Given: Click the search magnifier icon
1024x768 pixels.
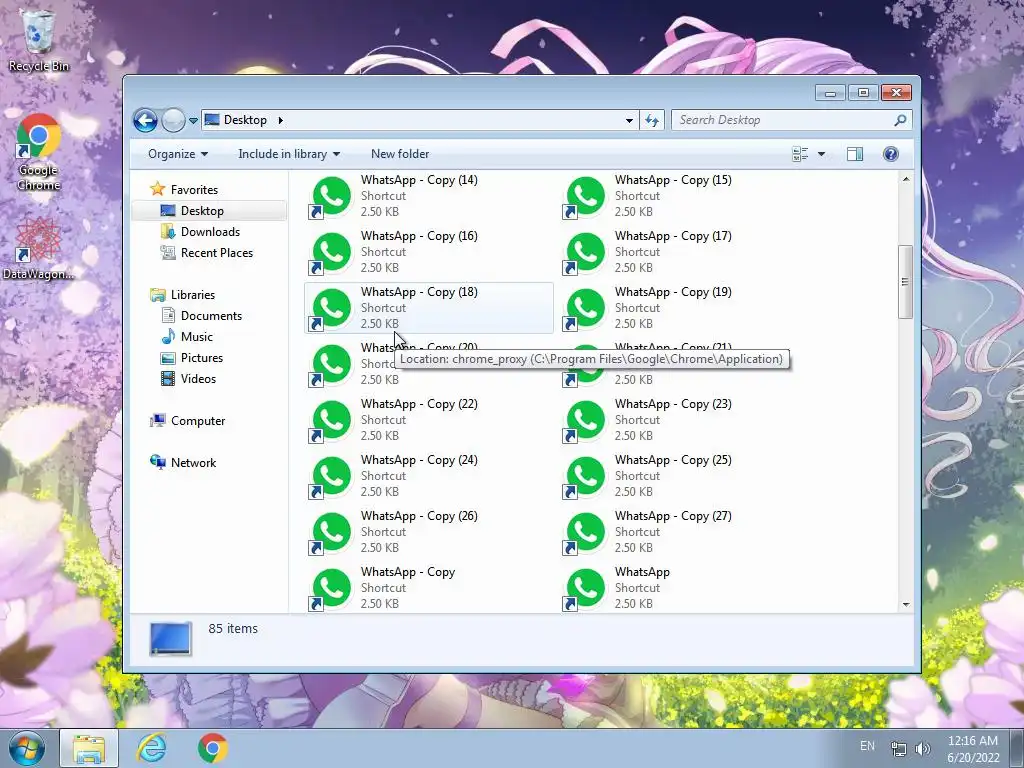Looking at the screenshot, I should point(901,120).
